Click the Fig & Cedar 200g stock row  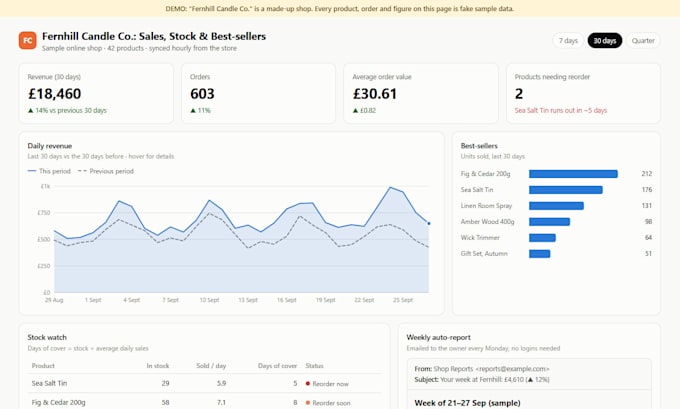(x=205, y=402)
